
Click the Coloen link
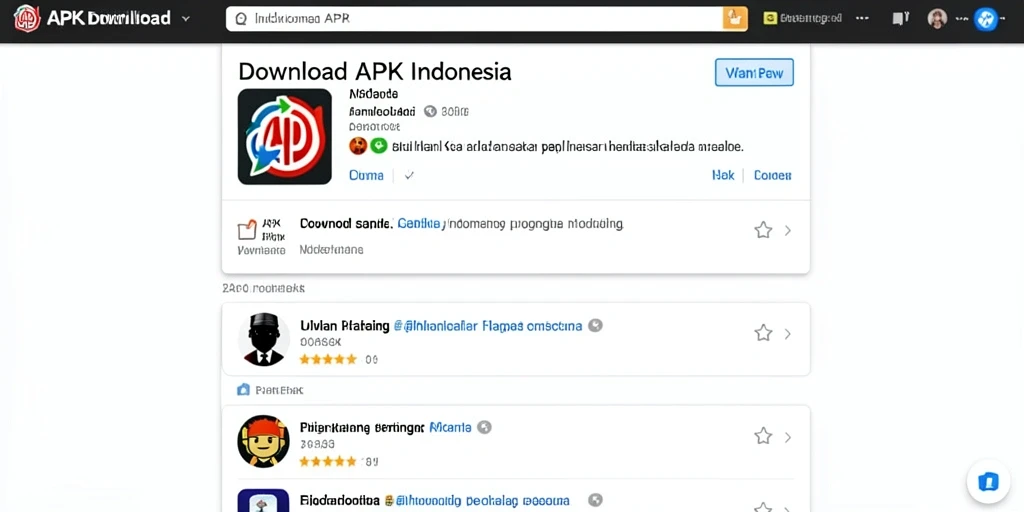point(773,175)
